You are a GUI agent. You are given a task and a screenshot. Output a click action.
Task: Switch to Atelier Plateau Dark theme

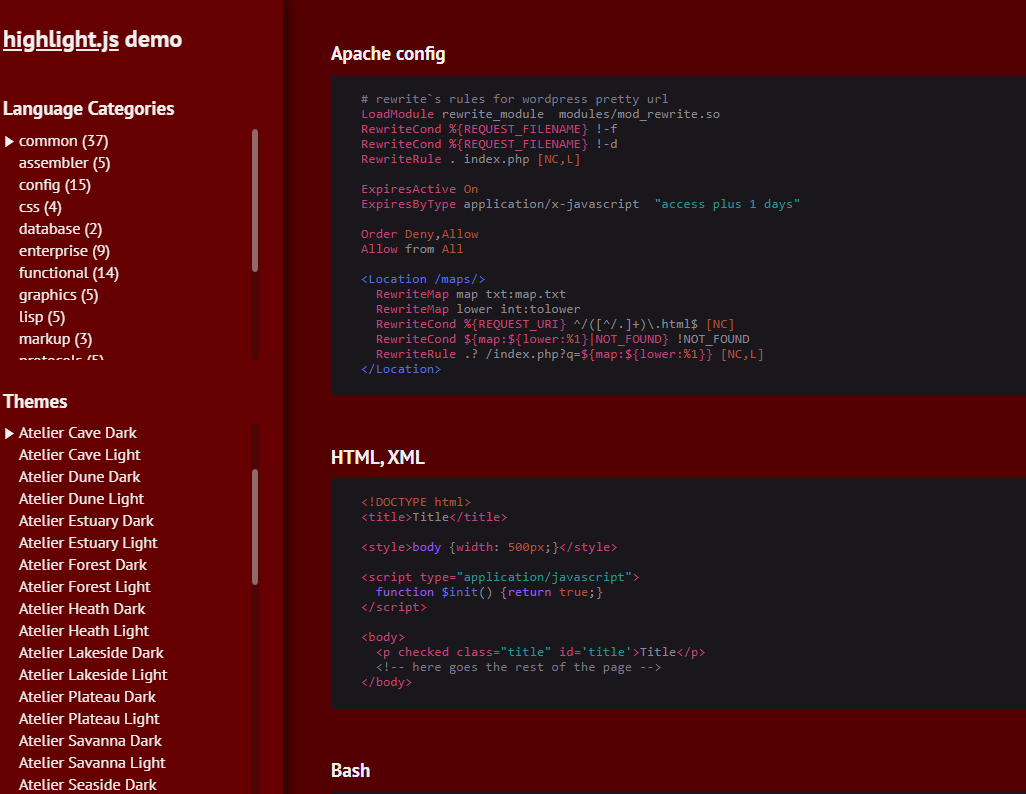pyautogui.click(x=87, y=696)
